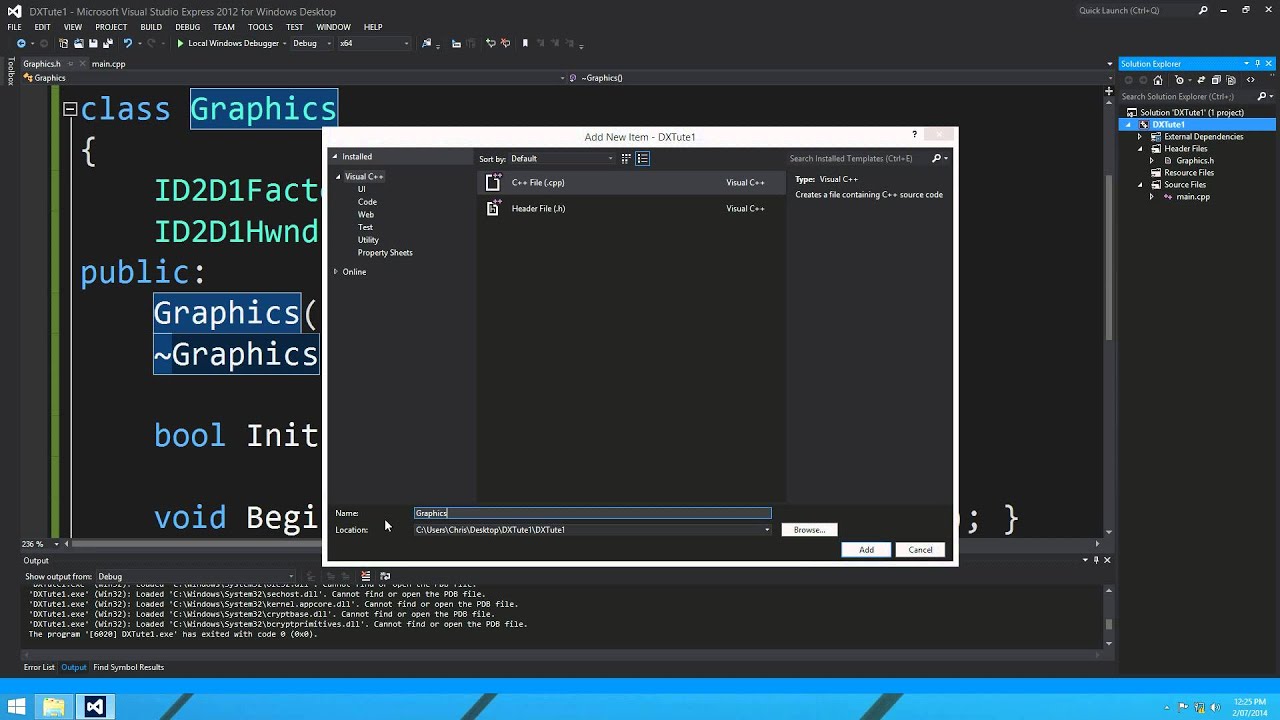Pin the Solution Explorer panel
Screen dimensions: 1280x720
click(1257, 64)
